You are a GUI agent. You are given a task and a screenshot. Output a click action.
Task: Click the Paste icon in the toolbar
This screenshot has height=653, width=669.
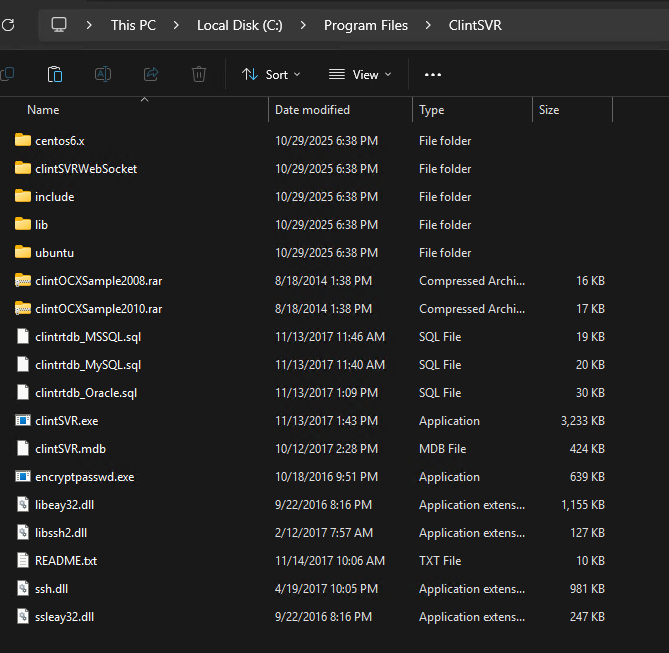(x=55, y=74)
